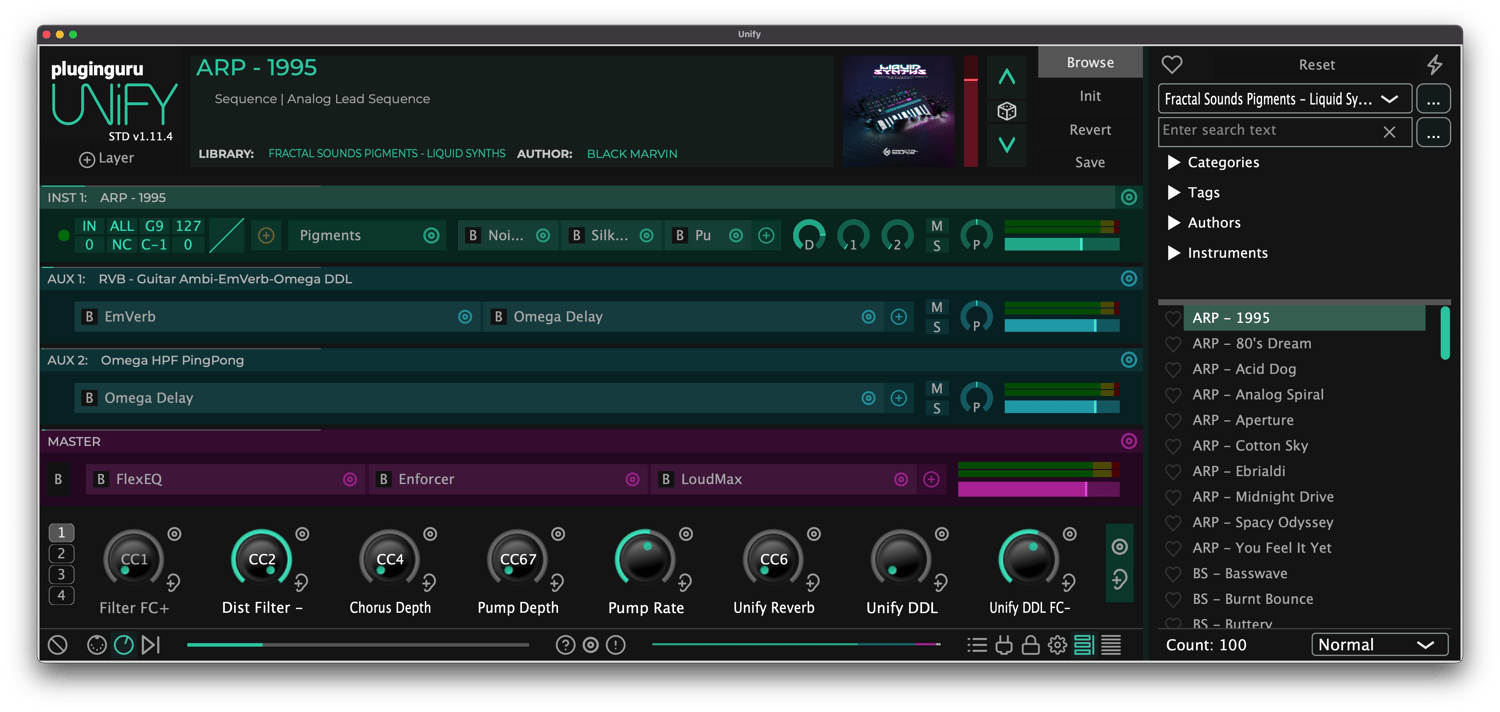
Task: Favorite the ARP – Acid Dog preset heart
Action: pos(1173,369)
